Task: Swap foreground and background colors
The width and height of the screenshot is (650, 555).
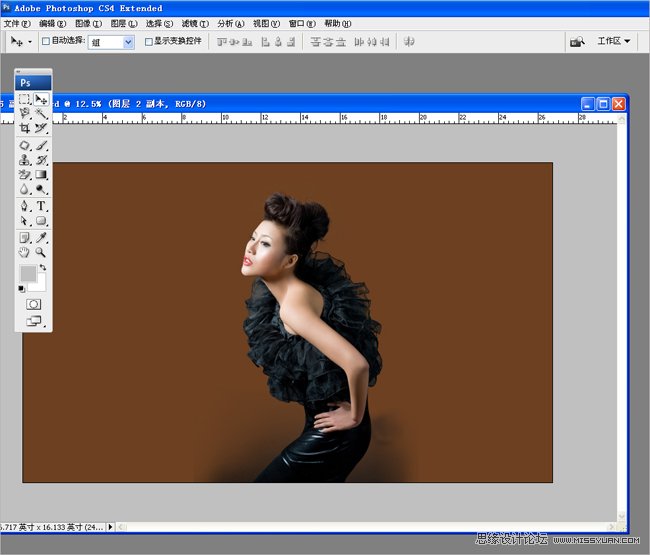Action: pyautogui.click(x=43, y=268)
